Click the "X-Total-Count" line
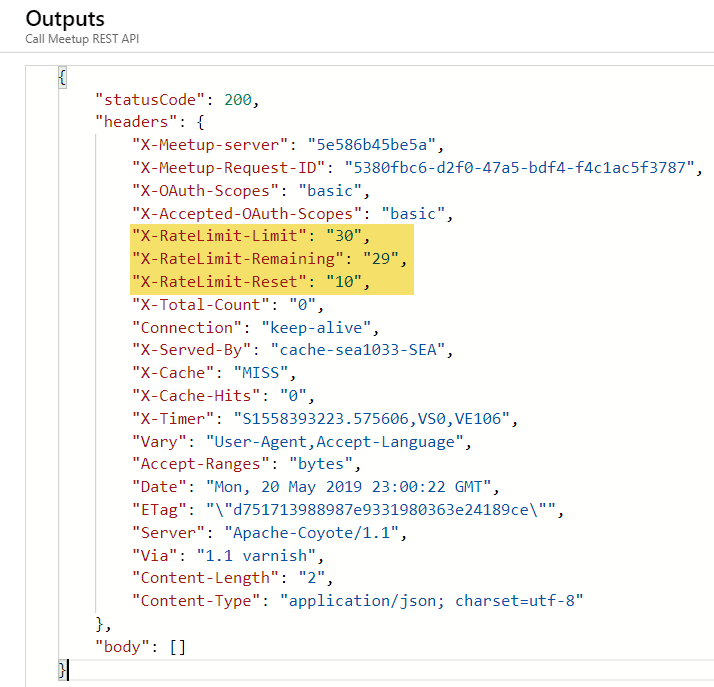 coord(228,305)
